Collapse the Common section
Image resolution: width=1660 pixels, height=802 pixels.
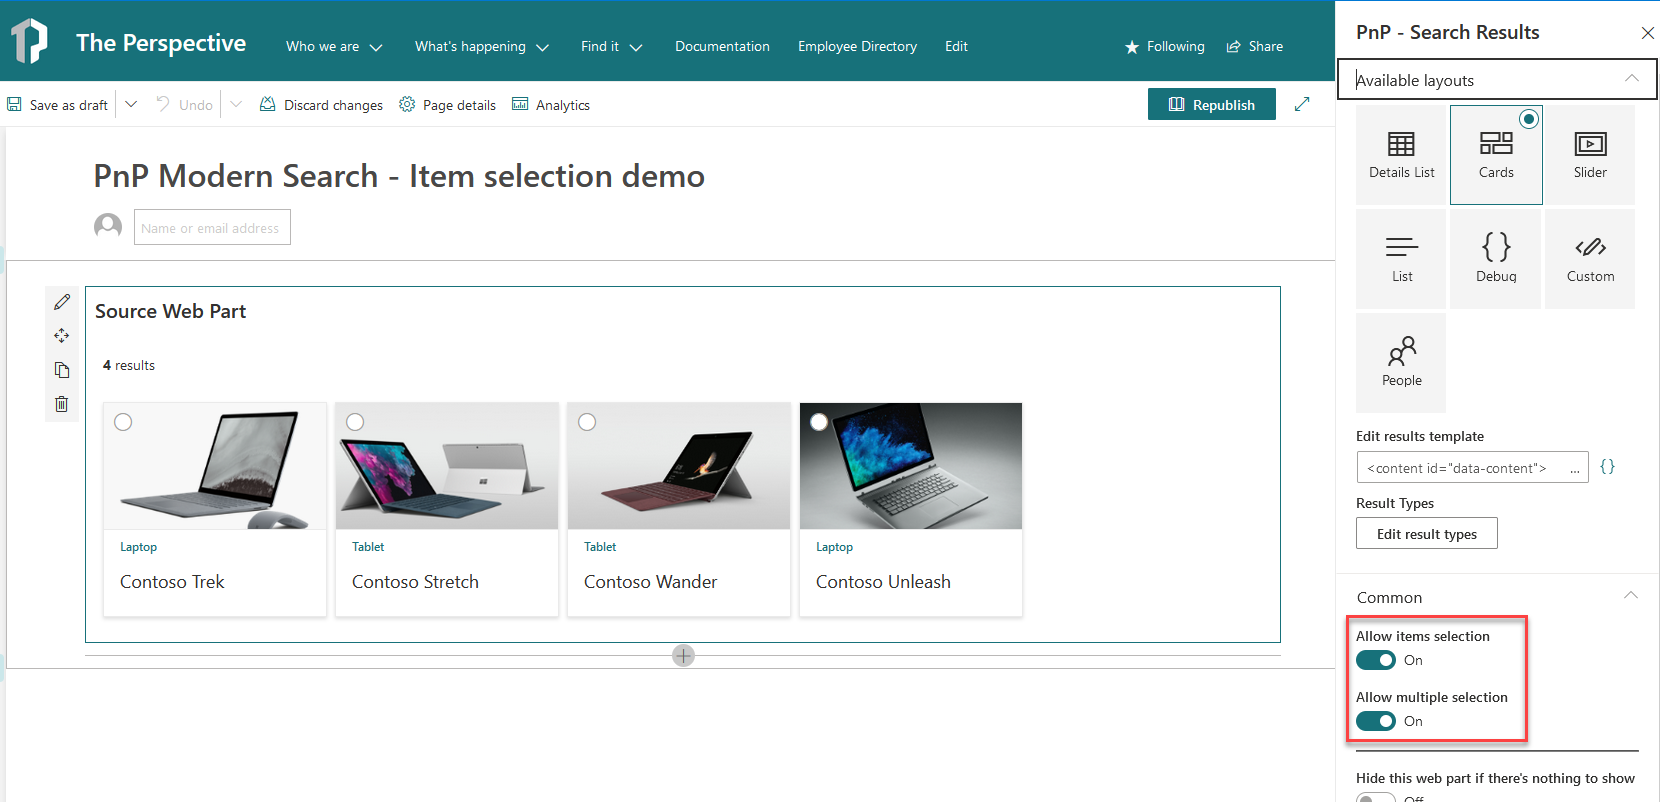tap(1631, 595)
